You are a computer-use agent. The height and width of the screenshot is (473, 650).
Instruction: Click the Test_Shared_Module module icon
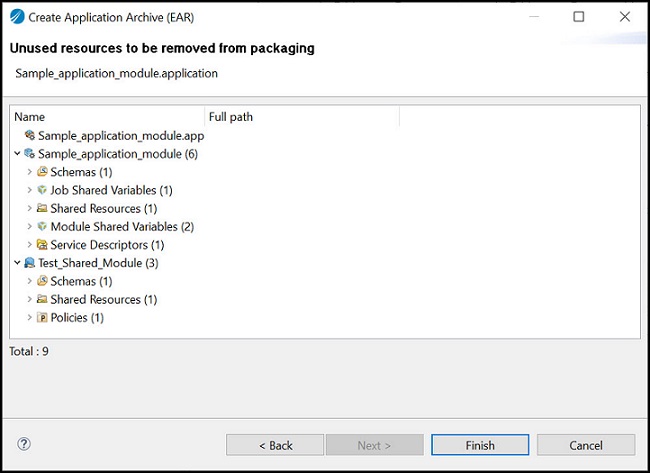tap(30, 263)
